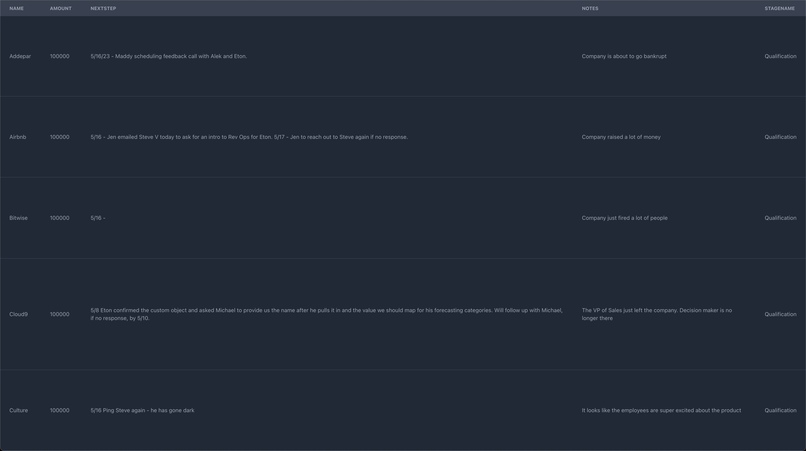This screenshot has width=806, height=451.
Task: Click the 100000 amount in Addepar row
Action: click(60, 57)
